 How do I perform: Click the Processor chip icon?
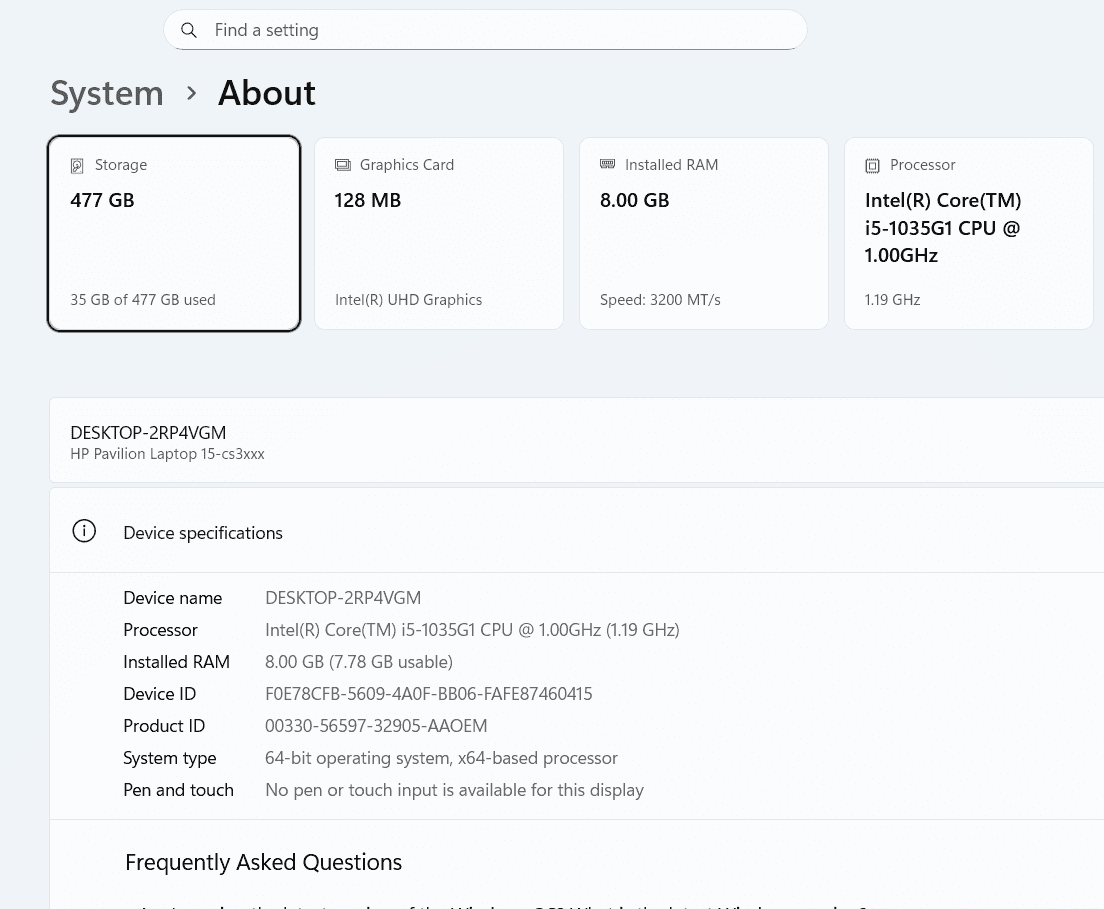pos(872,166)
